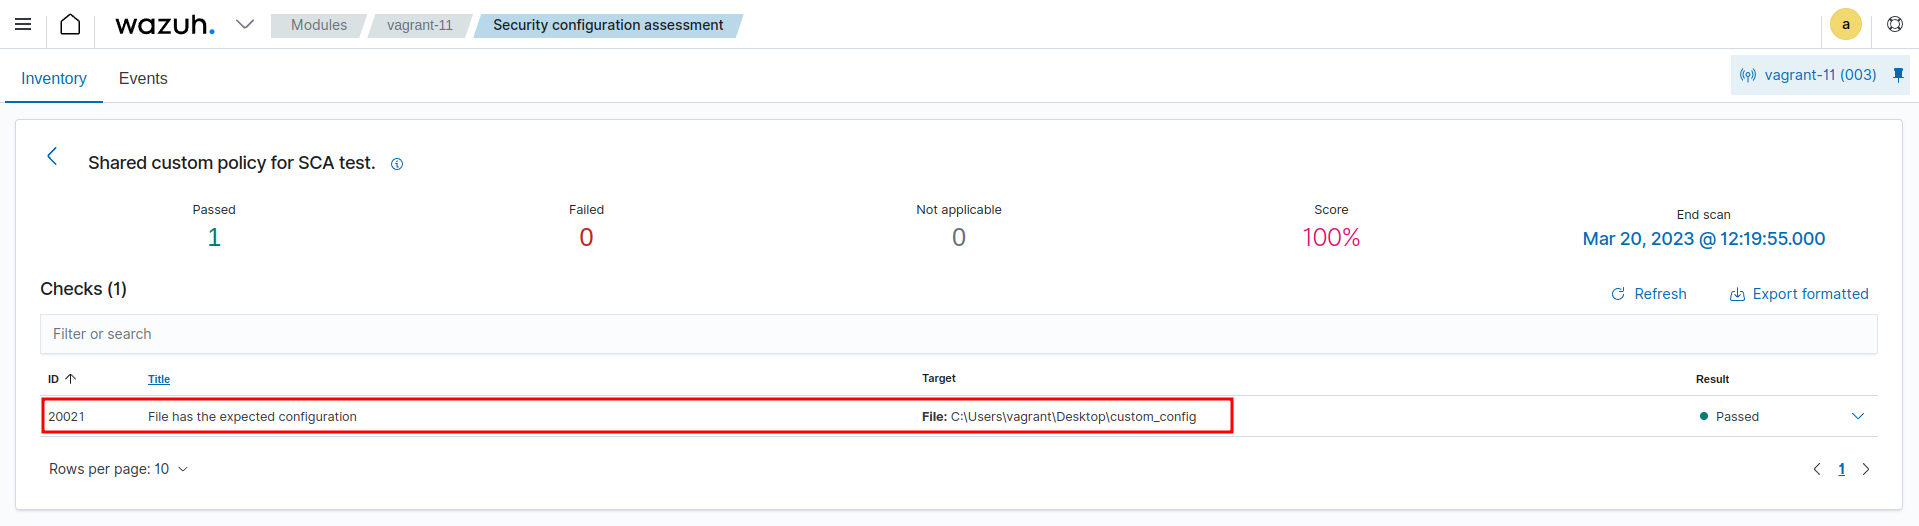Switch to the Inventory tab
This screenshot has width=1919, height=526.
[x=54, y=78]
